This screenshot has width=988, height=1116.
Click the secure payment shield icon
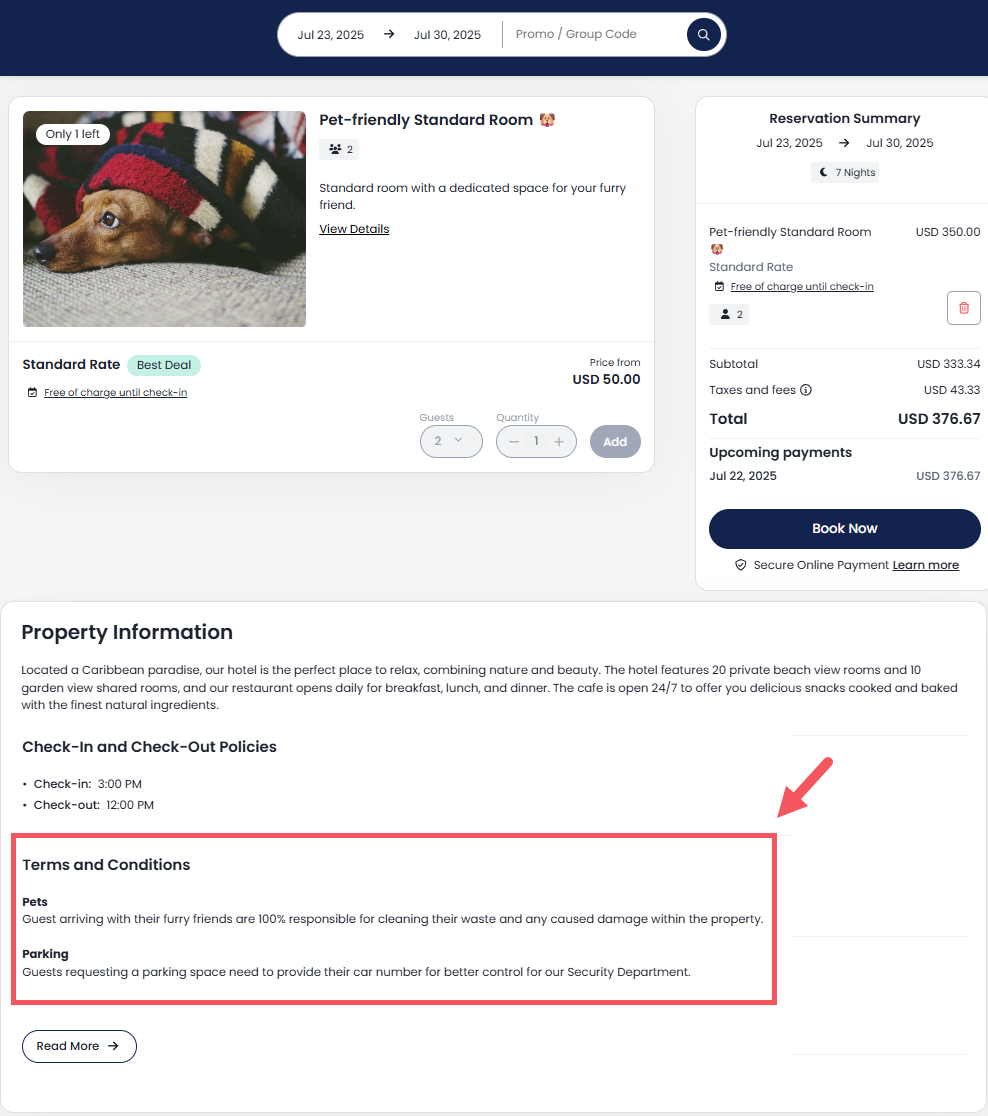(x=741, y=565)
